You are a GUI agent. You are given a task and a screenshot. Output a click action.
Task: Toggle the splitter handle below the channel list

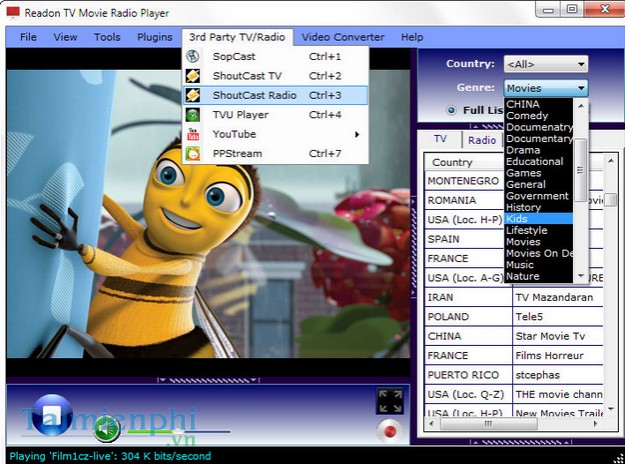[521, 442]
